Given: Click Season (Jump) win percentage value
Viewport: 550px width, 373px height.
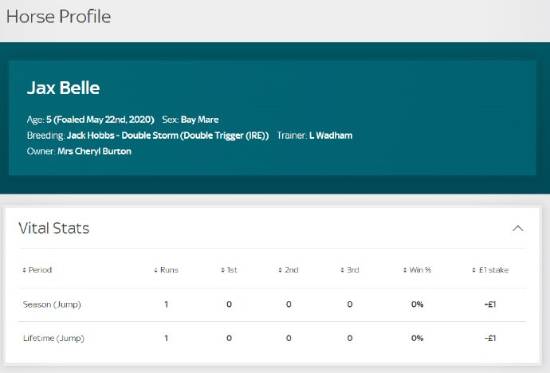Looking at the screenshot, I should [x=417, y=304].
